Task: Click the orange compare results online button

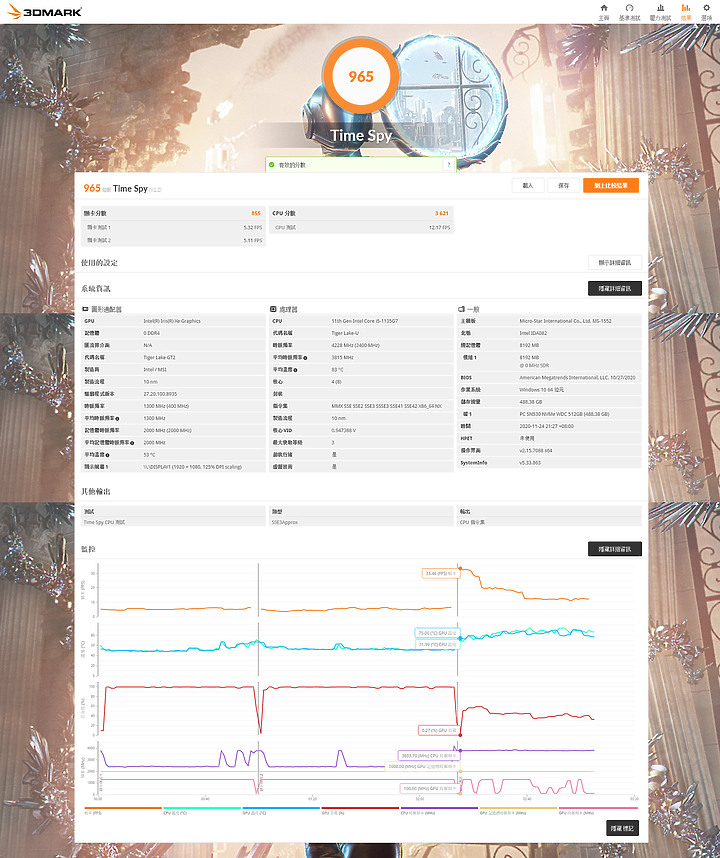Action: [x=611, y=185]
